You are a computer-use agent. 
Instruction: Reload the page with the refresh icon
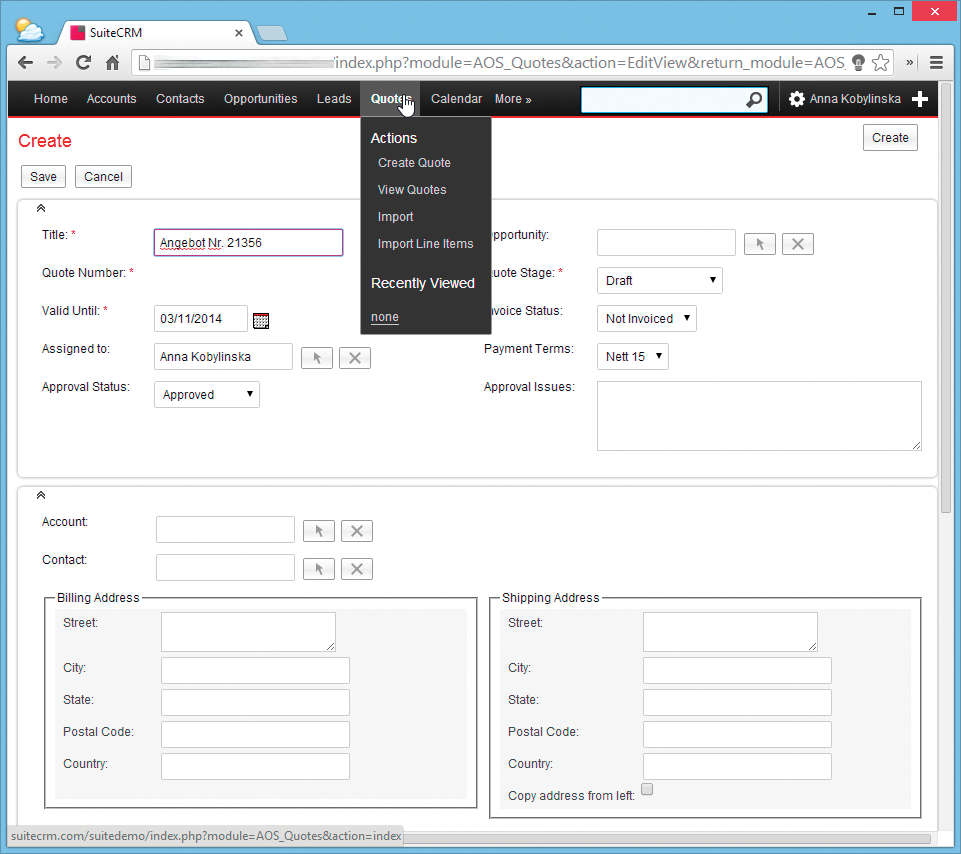coord(83,62)
